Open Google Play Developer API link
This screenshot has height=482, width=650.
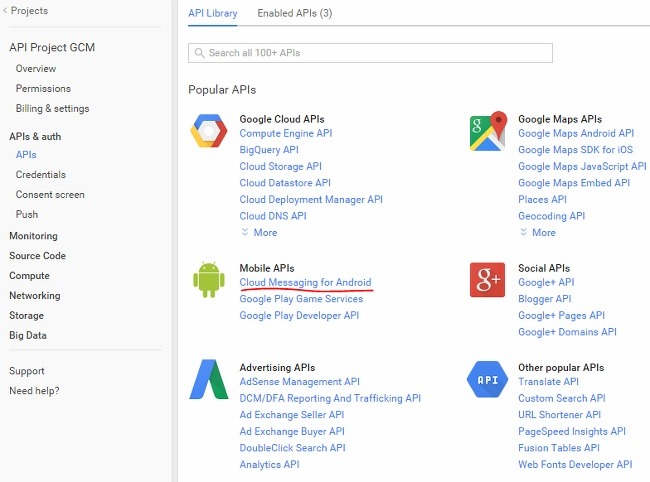tap(299, 316)
